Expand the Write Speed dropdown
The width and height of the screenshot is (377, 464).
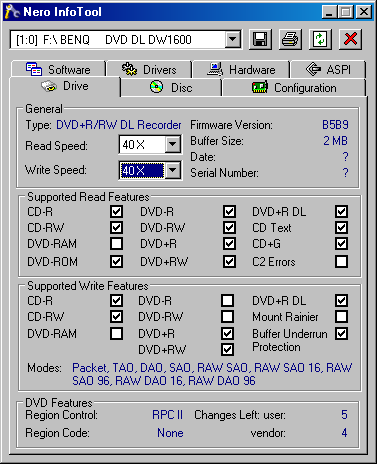pos(173,170)
